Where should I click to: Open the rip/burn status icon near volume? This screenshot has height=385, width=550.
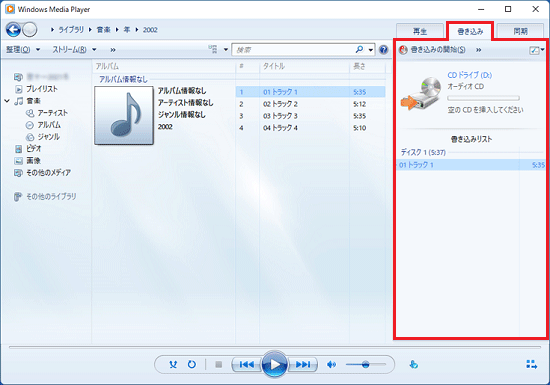click(x=414, y=365)
